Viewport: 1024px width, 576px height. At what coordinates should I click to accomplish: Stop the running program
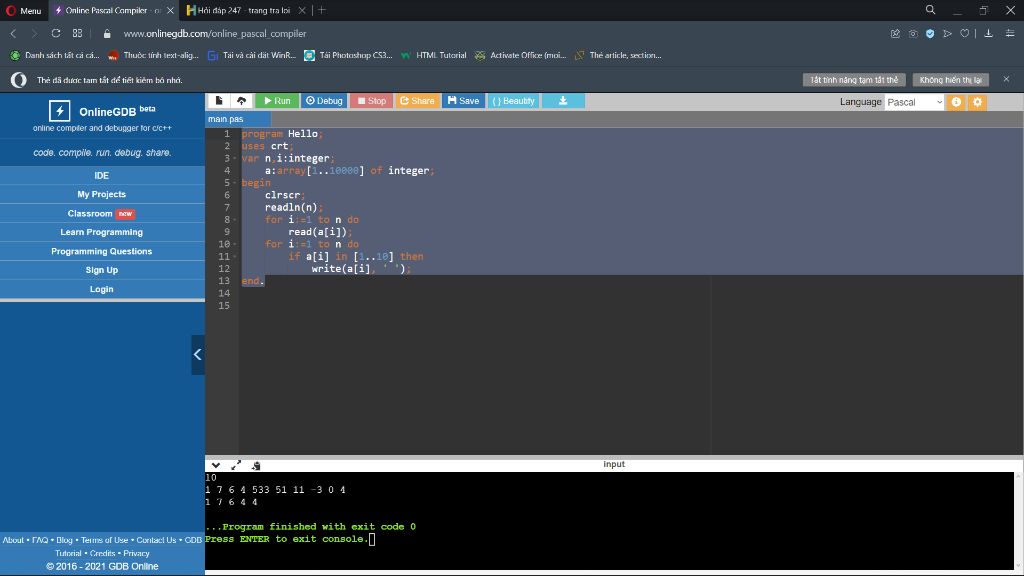(372, 101)
